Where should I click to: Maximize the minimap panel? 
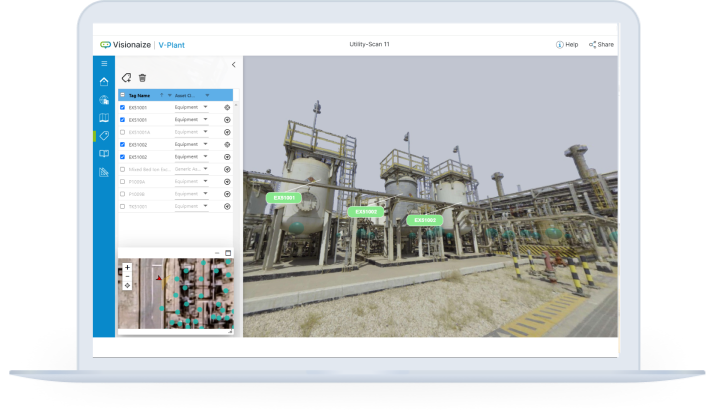click(228, 252)
